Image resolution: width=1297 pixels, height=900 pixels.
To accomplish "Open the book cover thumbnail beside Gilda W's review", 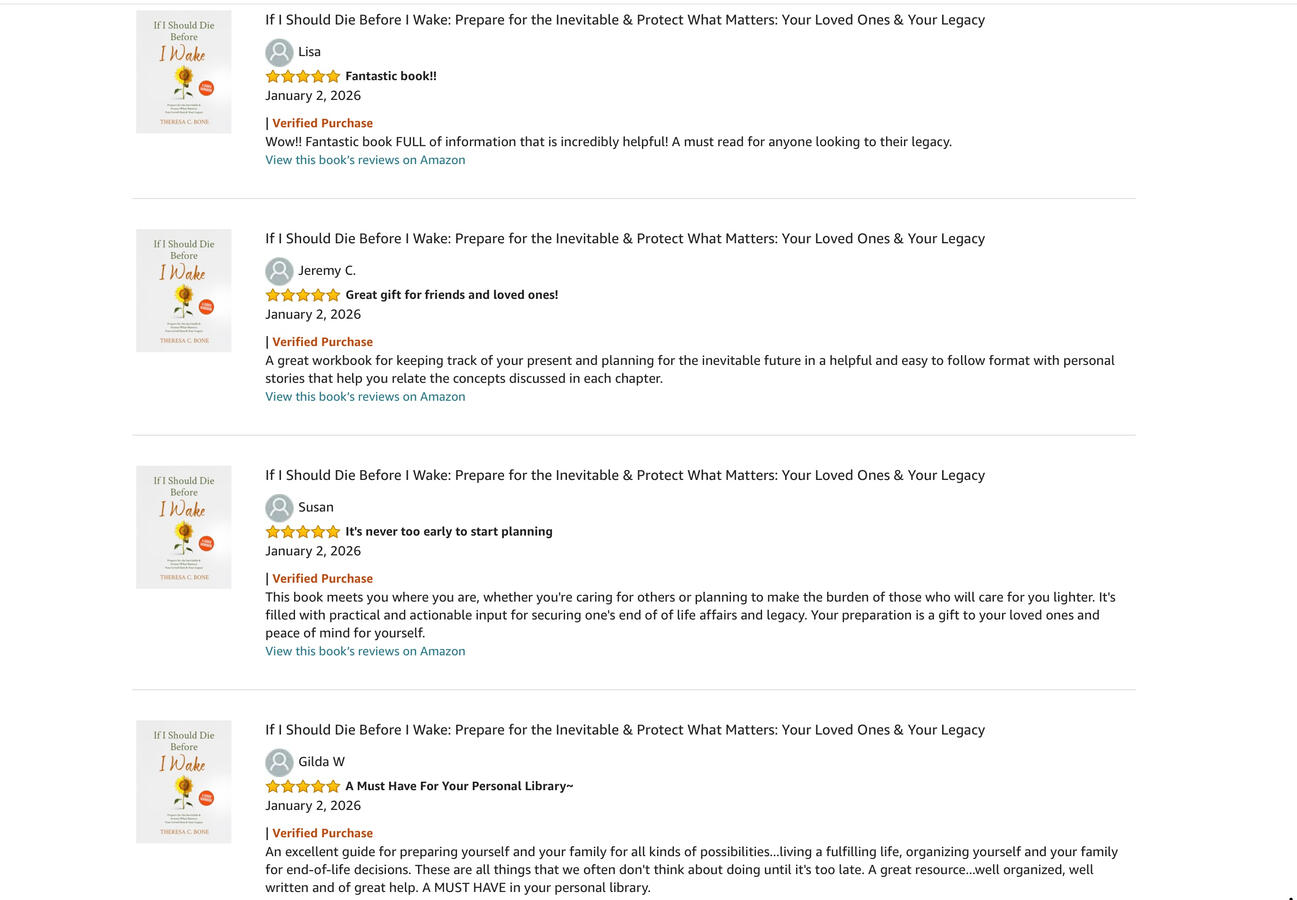I will coord(184,782).
